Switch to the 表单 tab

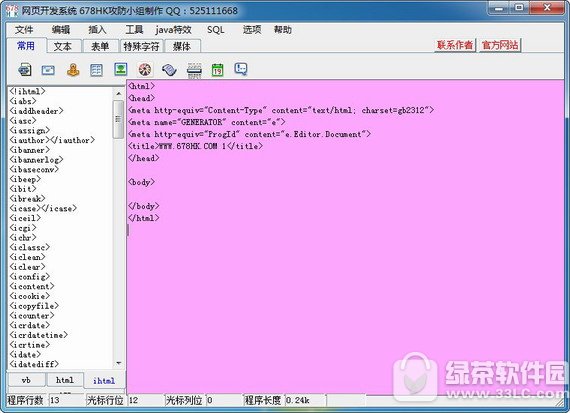tap(100, 46)
